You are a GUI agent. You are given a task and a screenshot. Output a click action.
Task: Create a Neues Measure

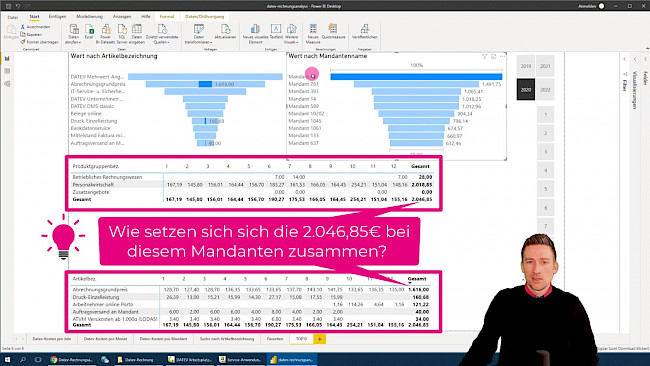[x=313, y=34]
